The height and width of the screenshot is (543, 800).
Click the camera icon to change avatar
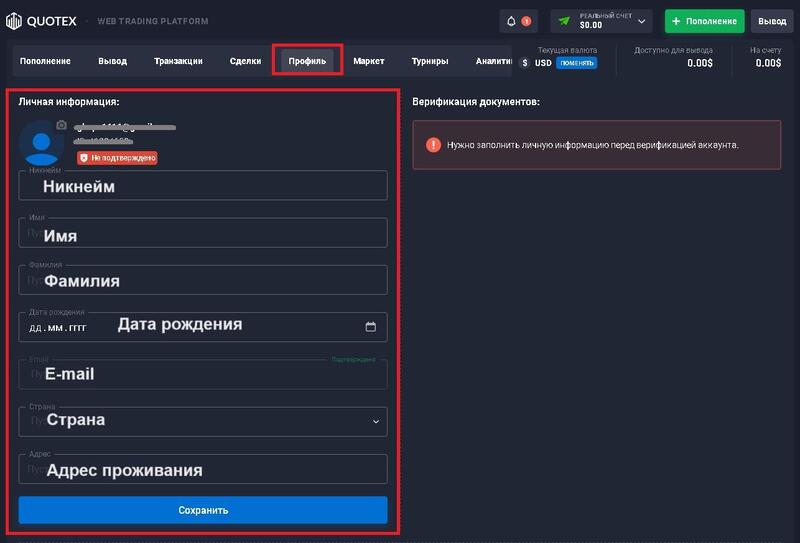point(61,125)
